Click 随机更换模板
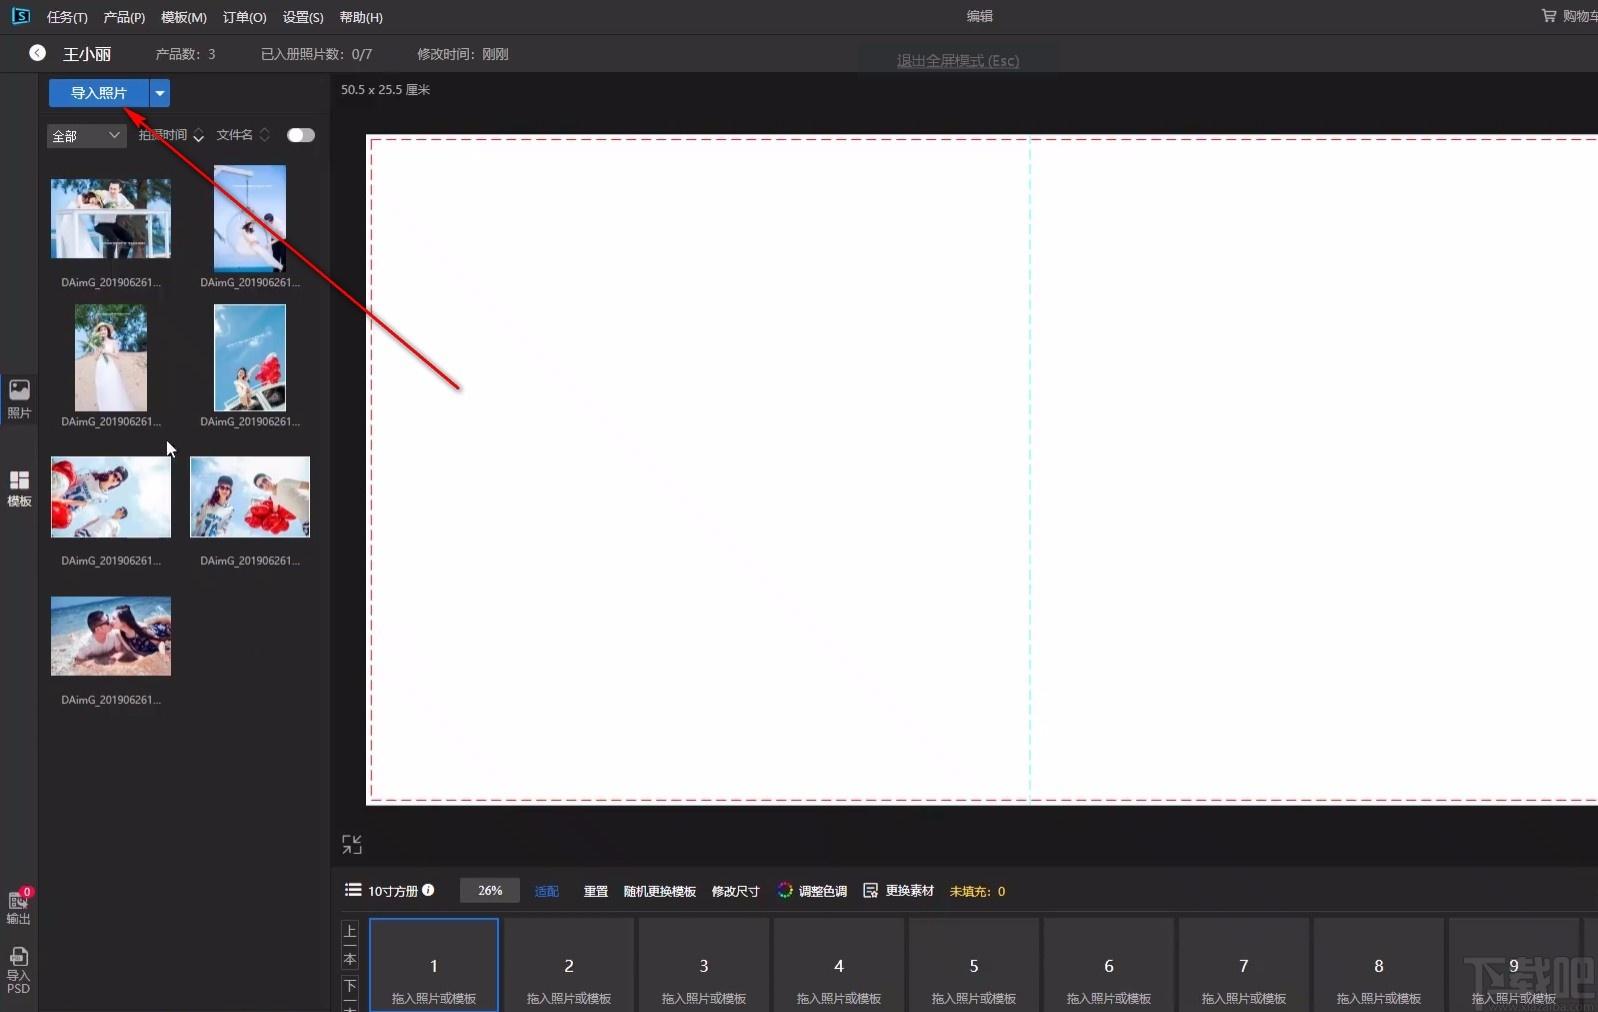This screenshot has width=1598, height=1012. 660,891
